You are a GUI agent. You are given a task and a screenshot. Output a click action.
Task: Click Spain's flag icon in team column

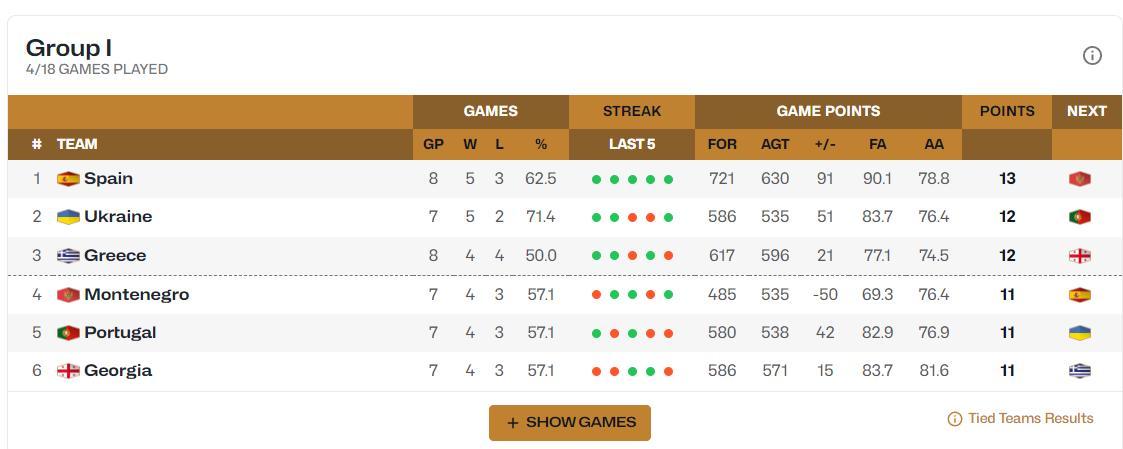(x=68, y=179)
